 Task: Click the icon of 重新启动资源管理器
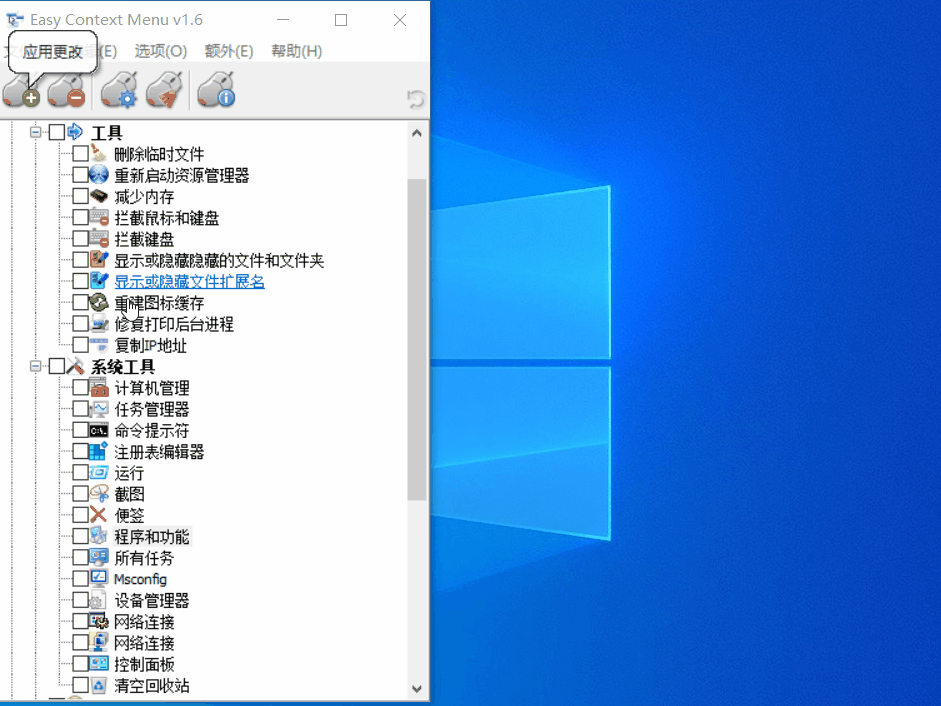[x=99, y=175]
